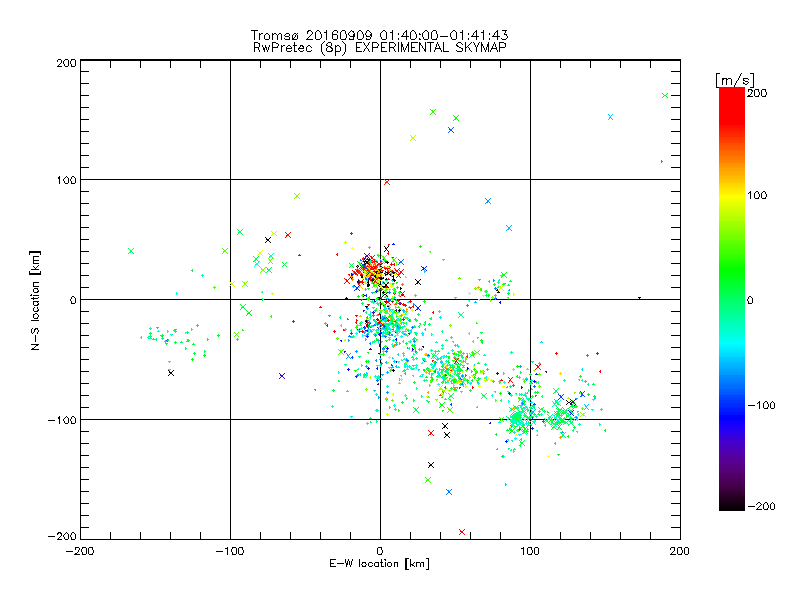Click the '[m/s]' colorbar unit label
Viewport: 800px width, 600px height.
click(x=735, y=80)
